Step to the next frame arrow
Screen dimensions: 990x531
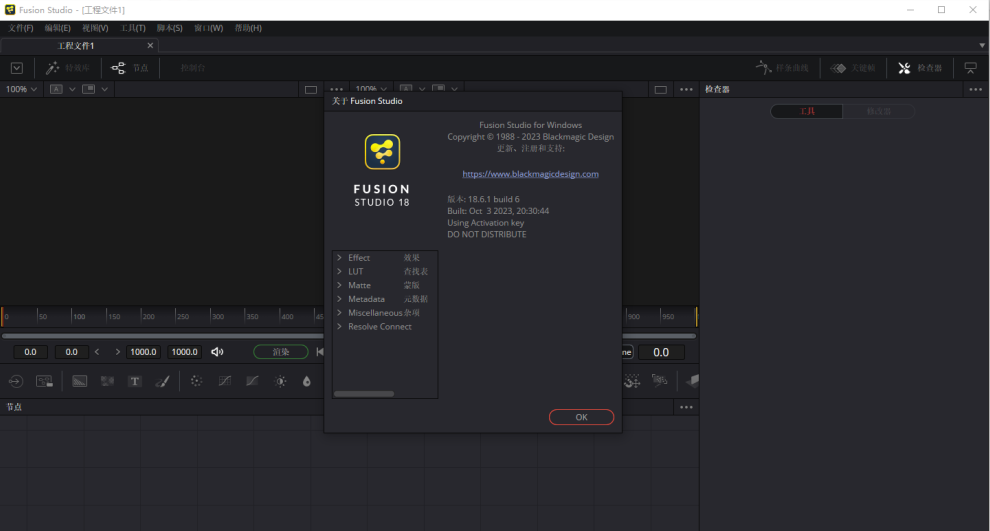[x=117, y=352]
